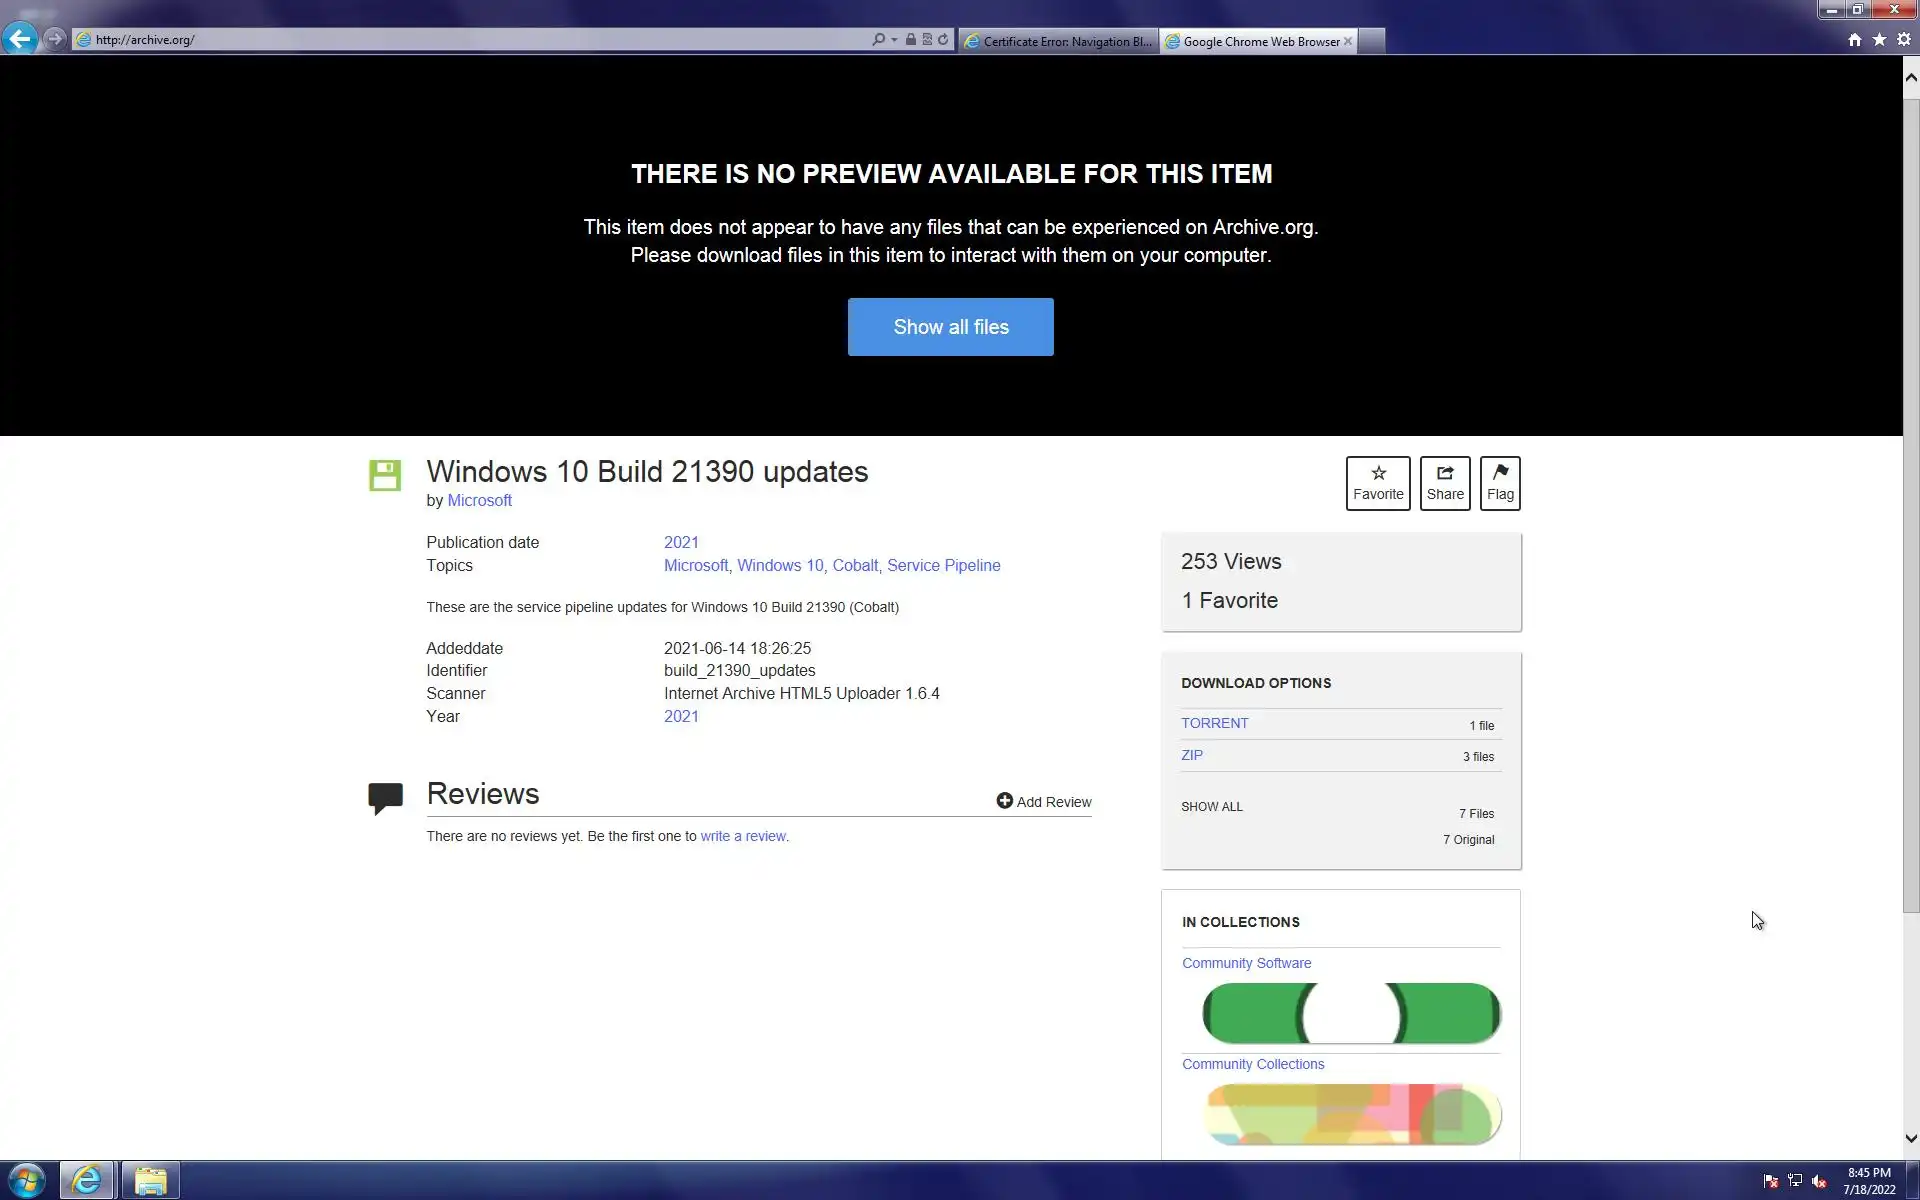Click the Share icon button

point(1444,483)
